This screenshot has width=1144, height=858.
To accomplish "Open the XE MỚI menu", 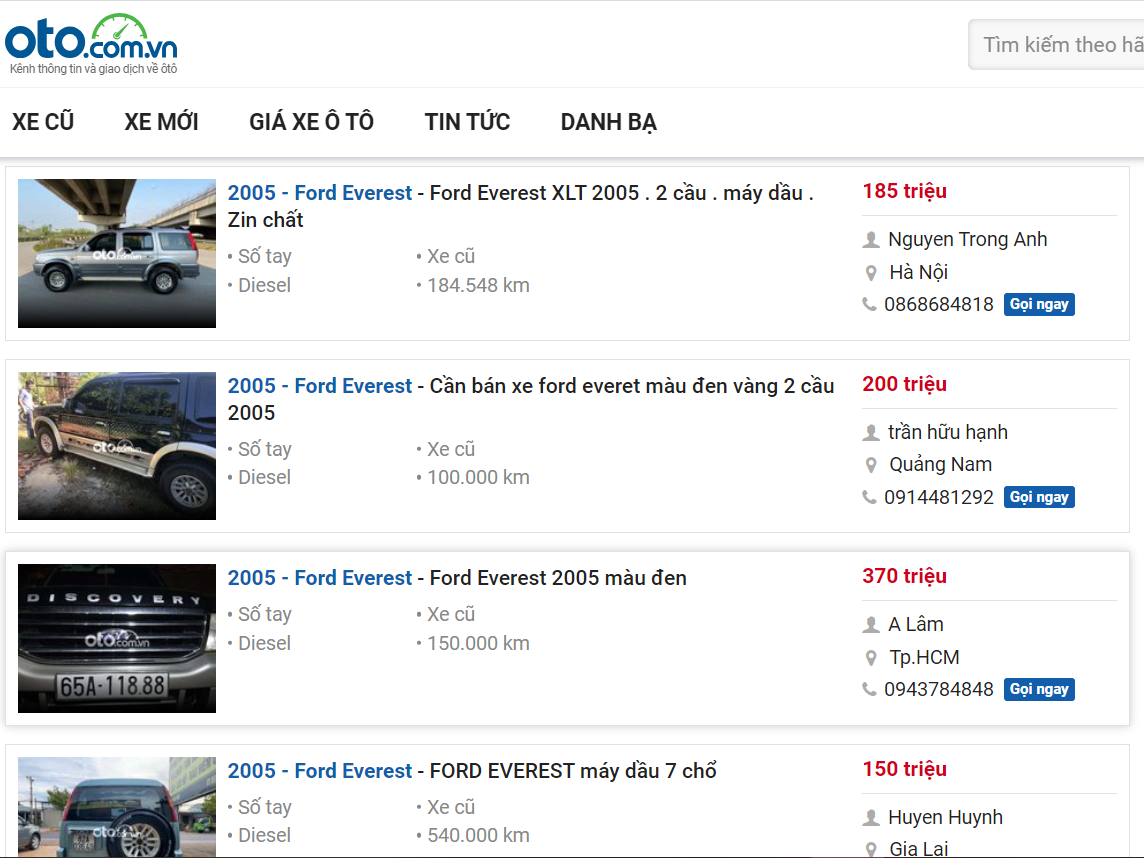I will click(x=161, y=122).
